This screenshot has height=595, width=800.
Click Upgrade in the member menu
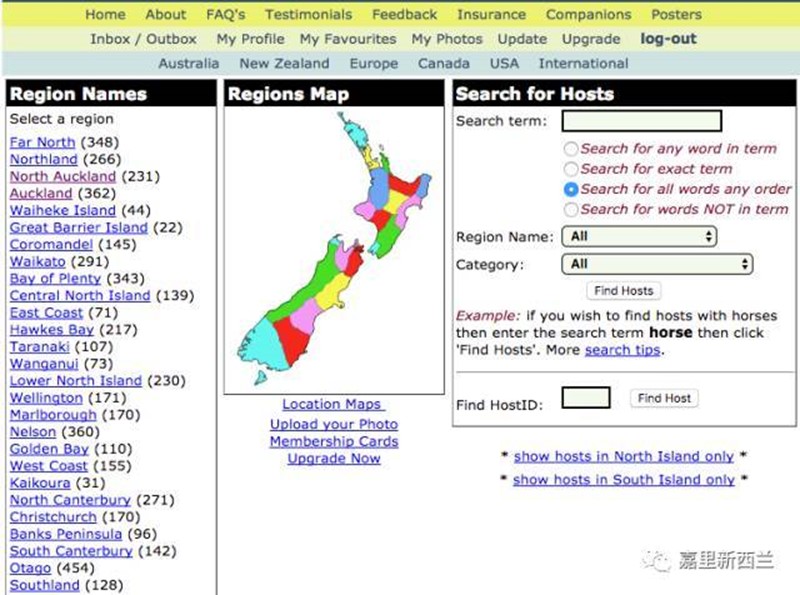click(x=591, y=39)
